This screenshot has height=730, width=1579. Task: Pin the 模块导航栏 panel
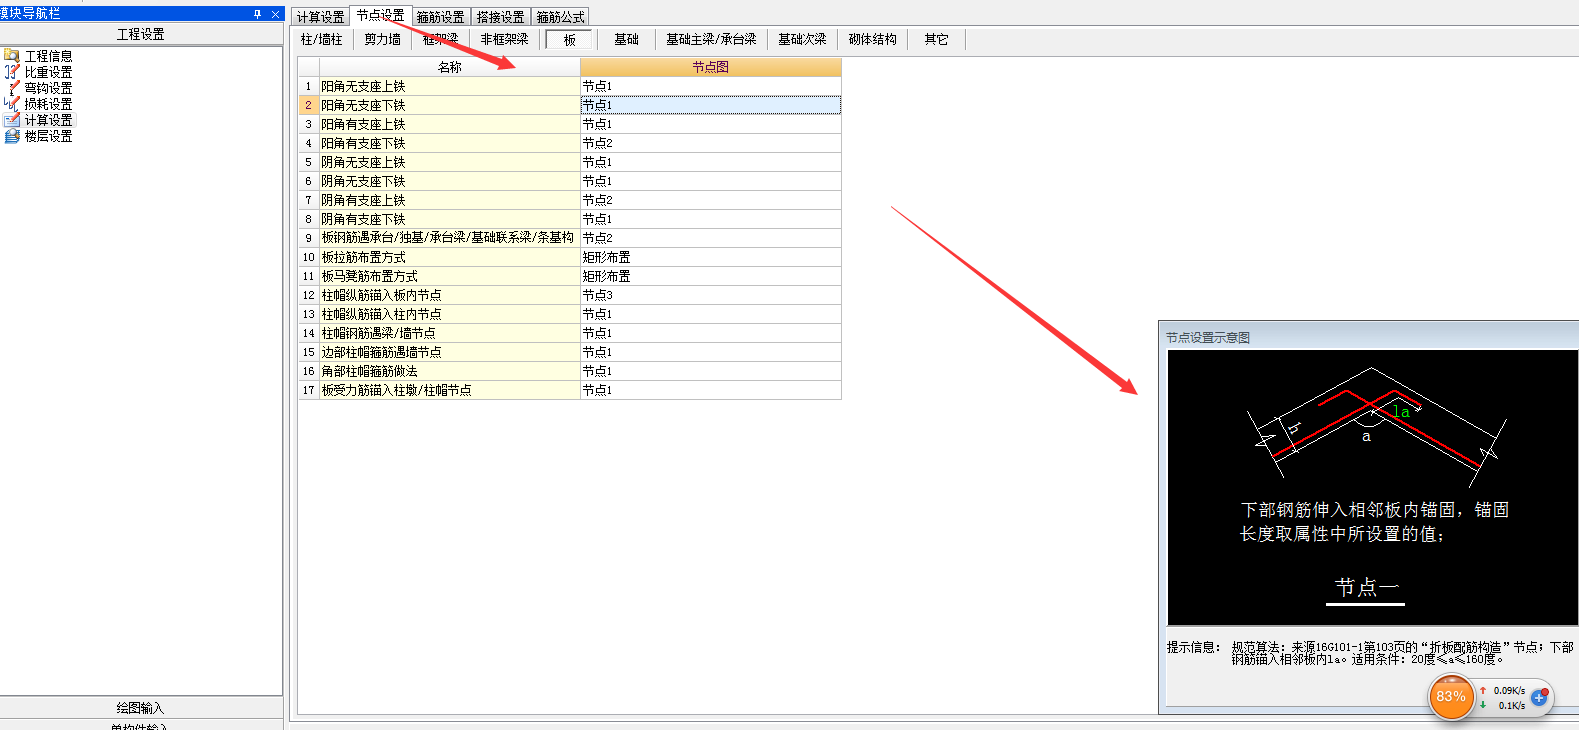click(257, 14)
